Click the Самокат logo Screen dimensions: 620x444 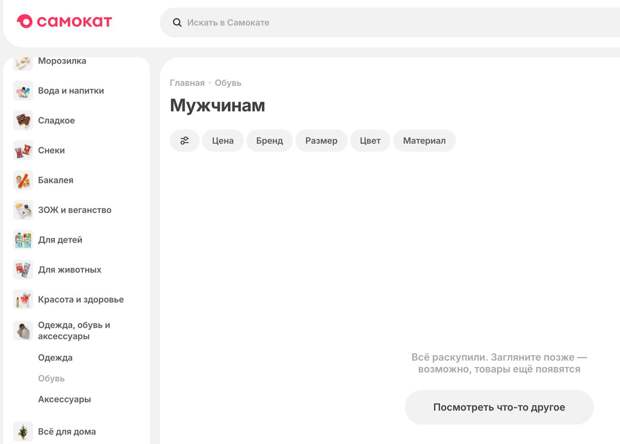coord(64,21)
